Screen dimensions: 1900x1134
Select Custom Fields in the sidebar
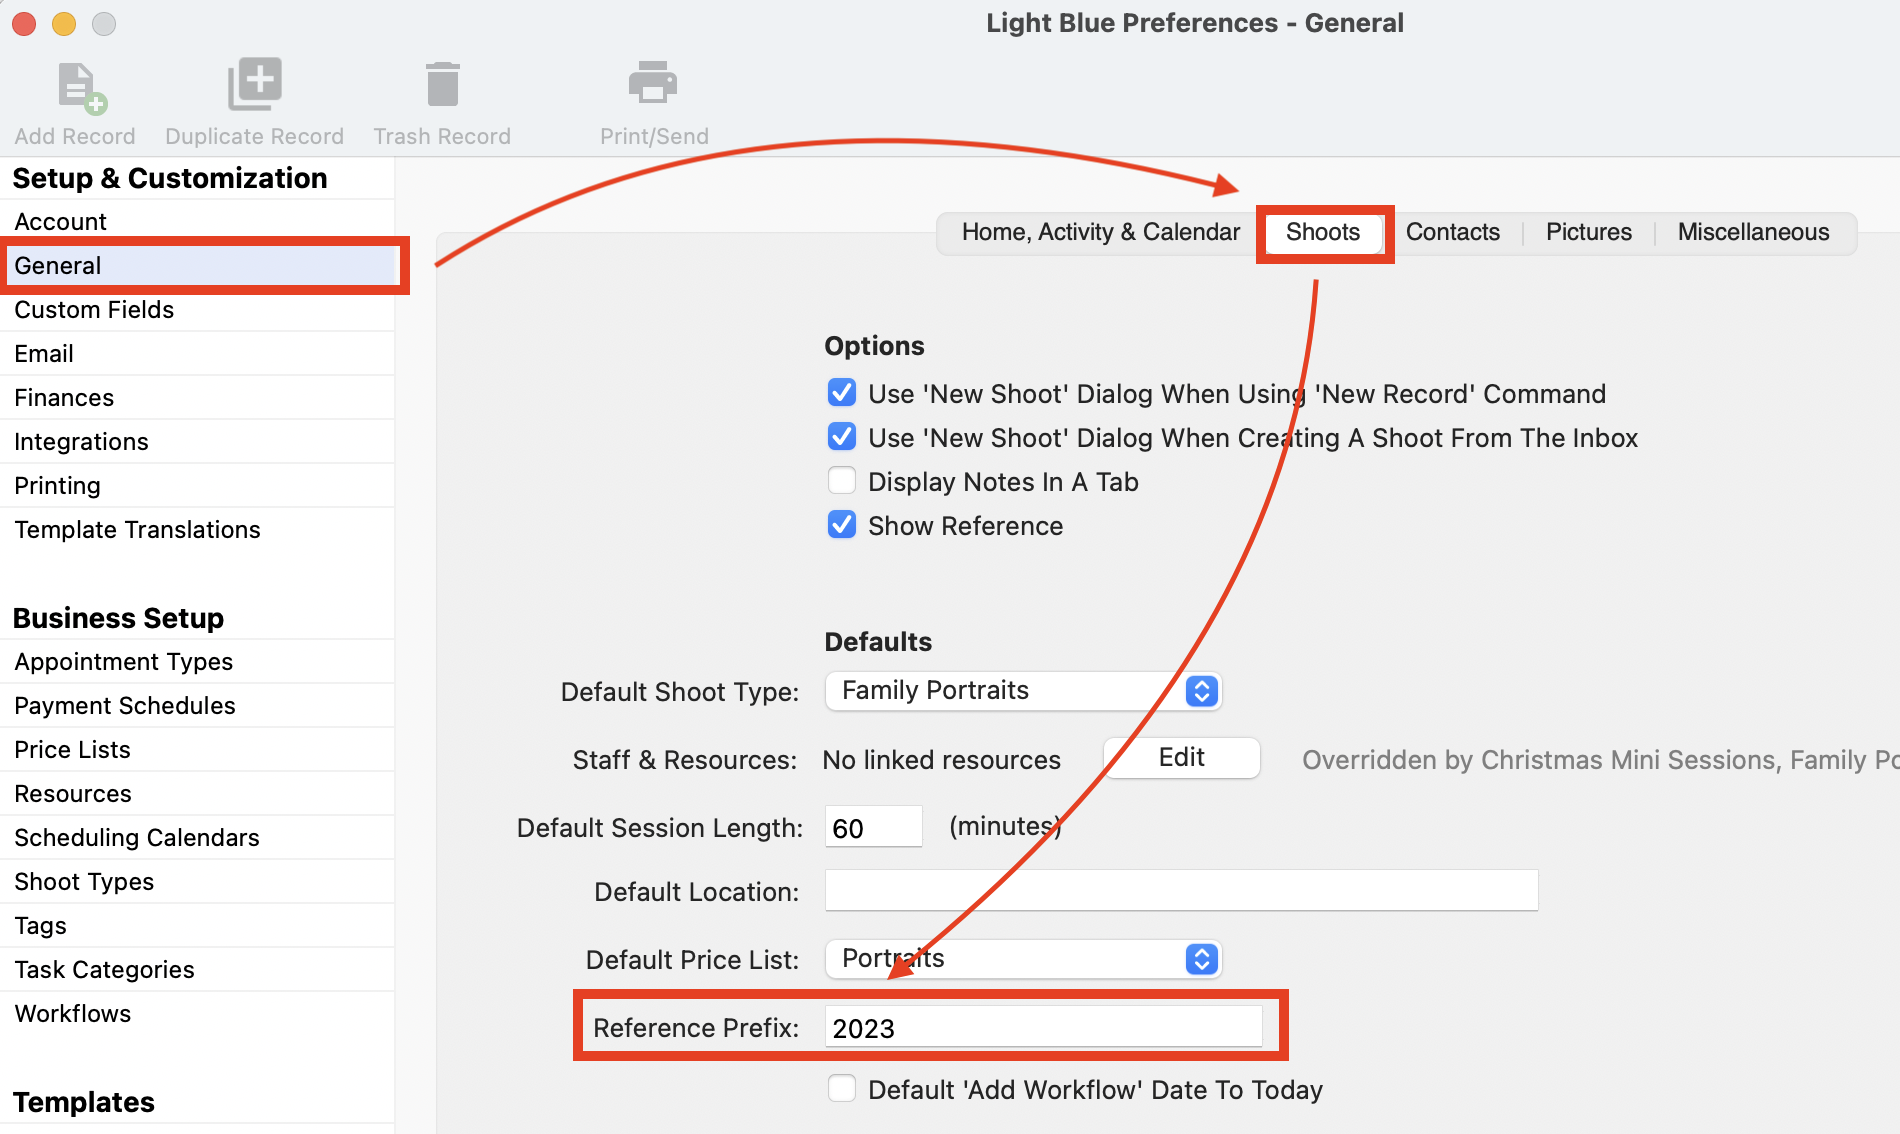pyautogui.click(x=93, y=309)
